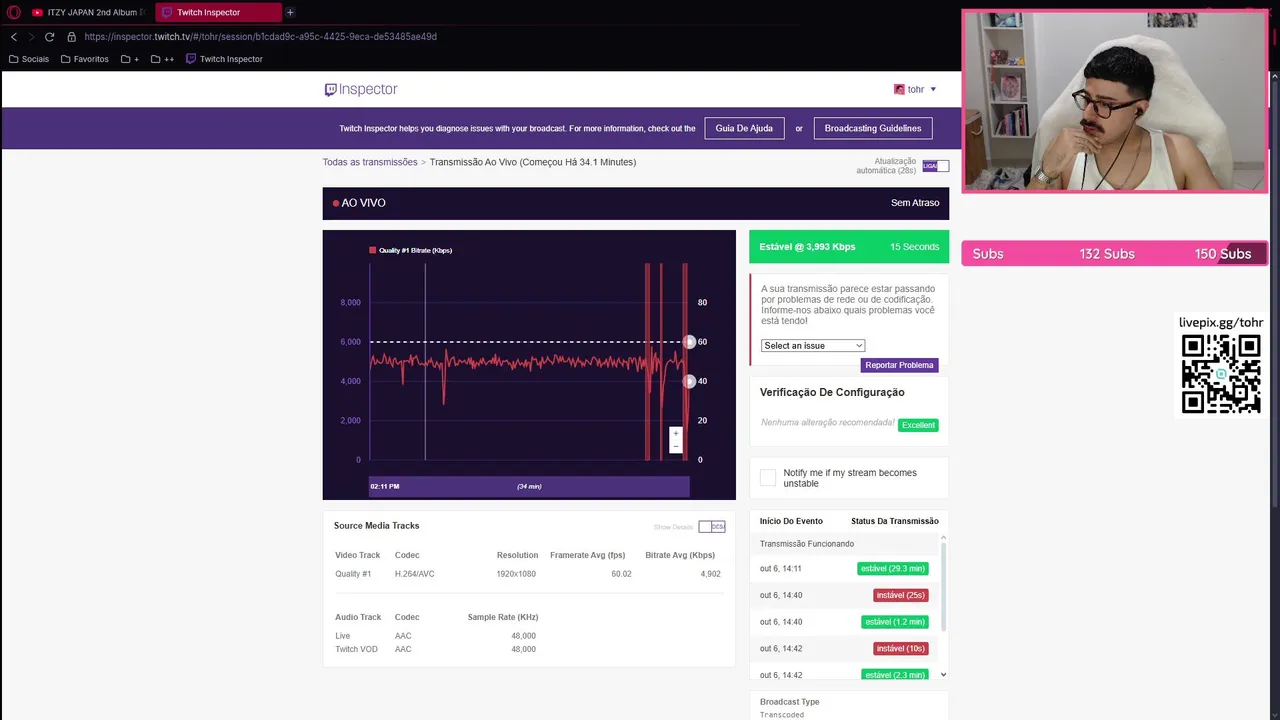Switch to the ITZY JAPAN 2nd Album tab
Viewport: 1280px width, 720px height.
[x=88, y=12]
